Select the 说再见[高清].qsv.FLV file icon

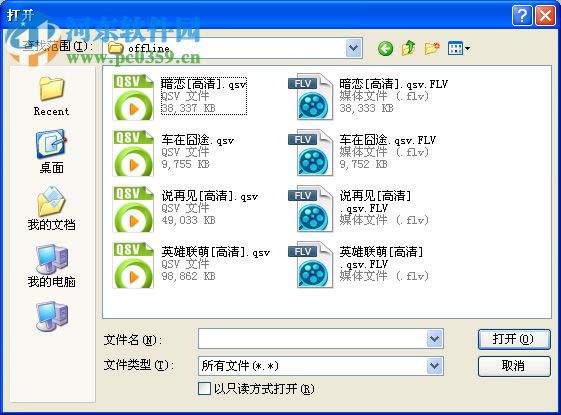tap(311, 209)
